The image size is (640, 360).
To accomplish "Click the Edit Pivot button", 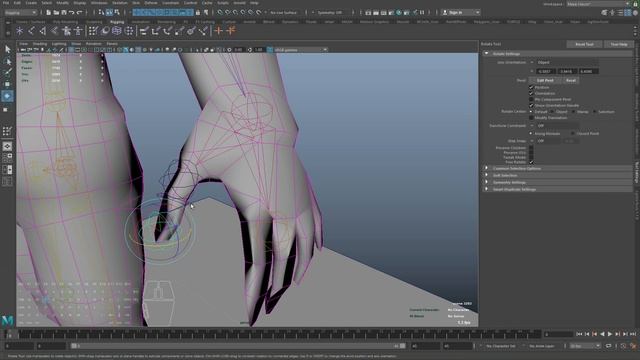I will click(x=545, y=80).
